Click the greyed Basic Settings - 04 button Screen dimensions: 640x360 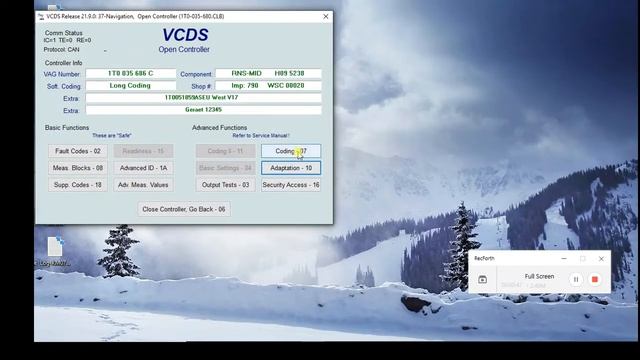(x=225, y=168)
